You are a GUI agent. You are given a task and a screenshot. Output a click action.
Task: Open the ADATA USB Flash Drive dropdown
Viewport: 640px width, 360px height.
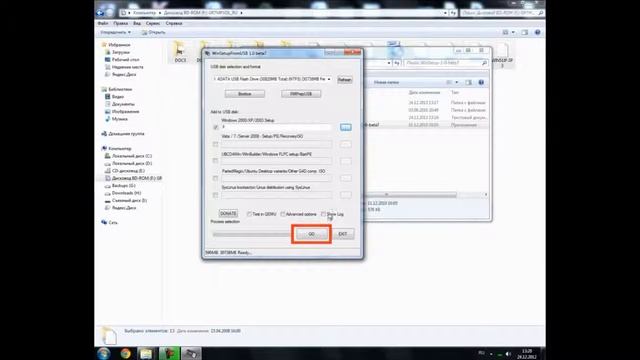click(x=272, y=79)
